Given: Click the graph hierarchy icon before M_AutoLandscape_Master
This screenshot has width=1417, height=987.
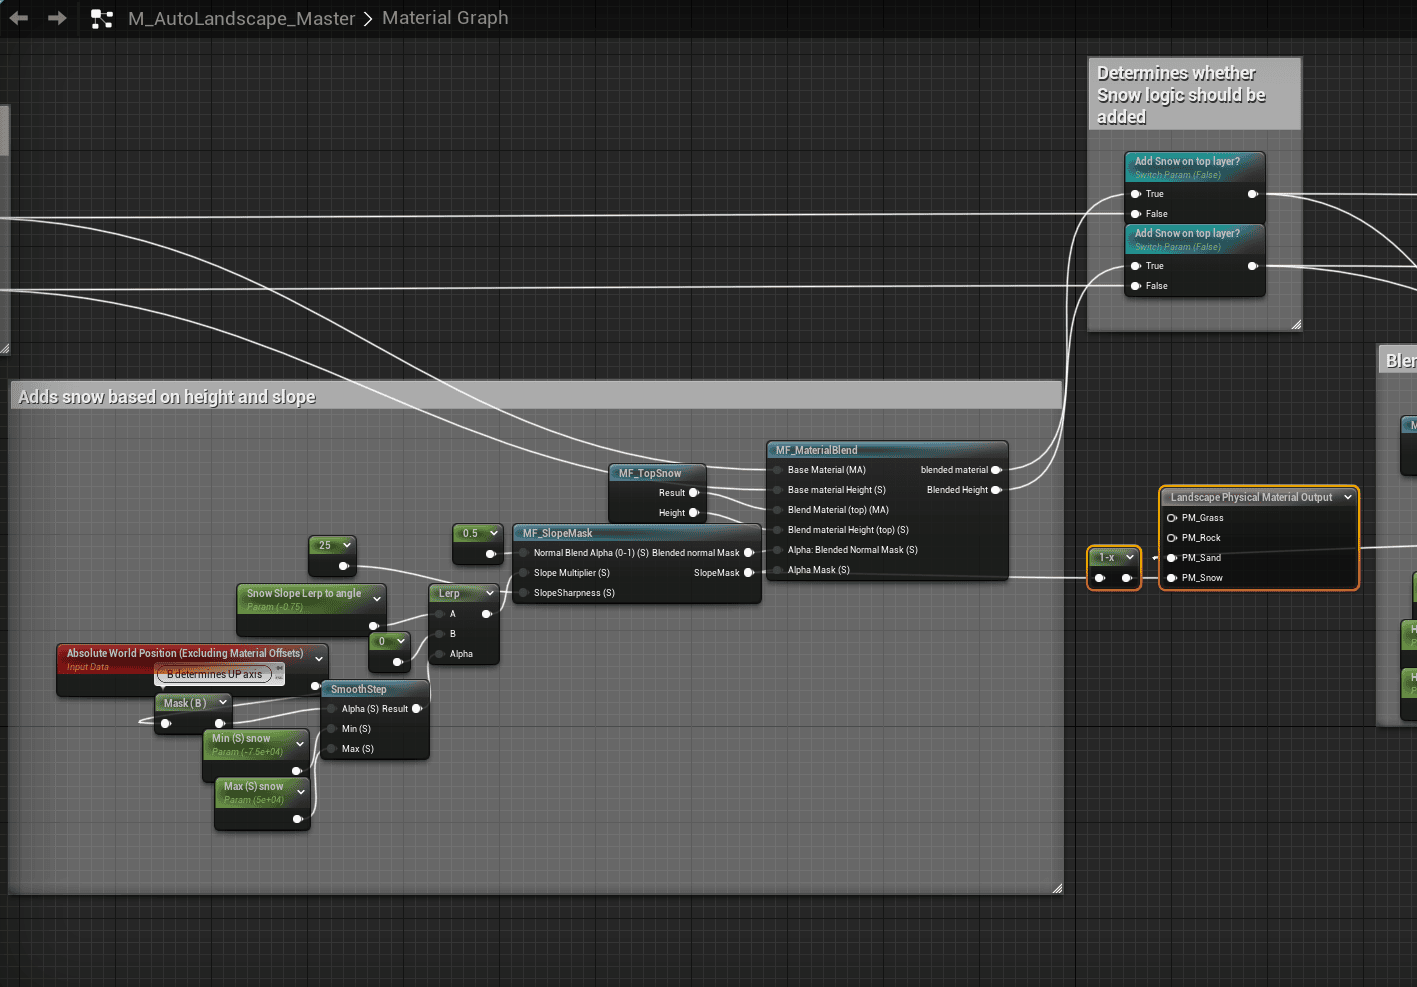Looking at the screenshot, I should (x=101, y=19).
